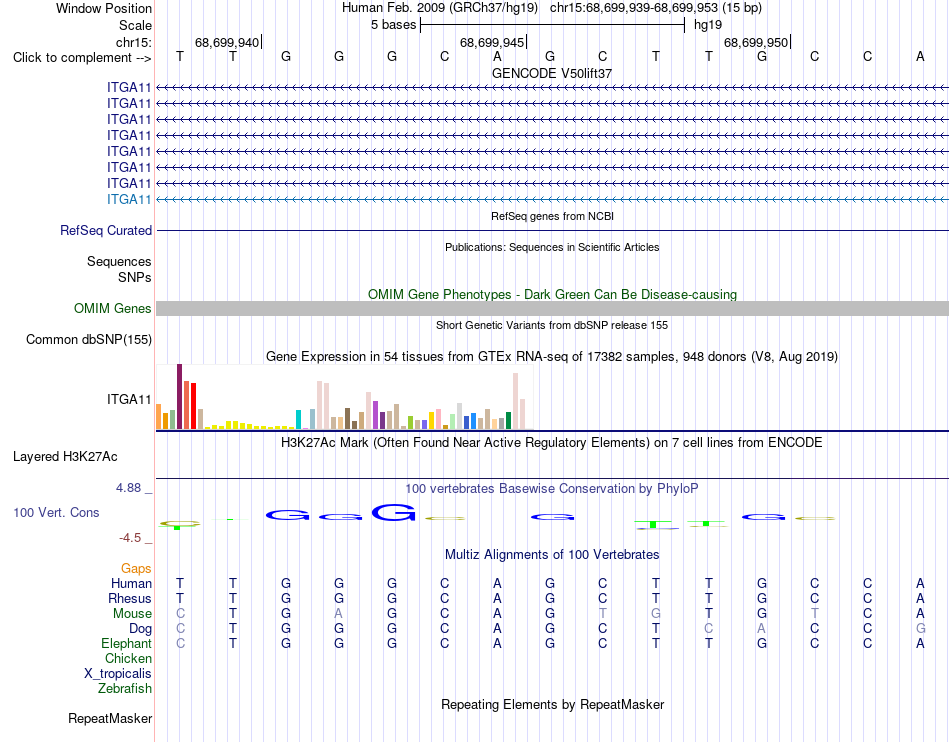Open Publications: Sequences in Scientific Articles title
This screenshot has height=742, width=950.
coord(552,247)
